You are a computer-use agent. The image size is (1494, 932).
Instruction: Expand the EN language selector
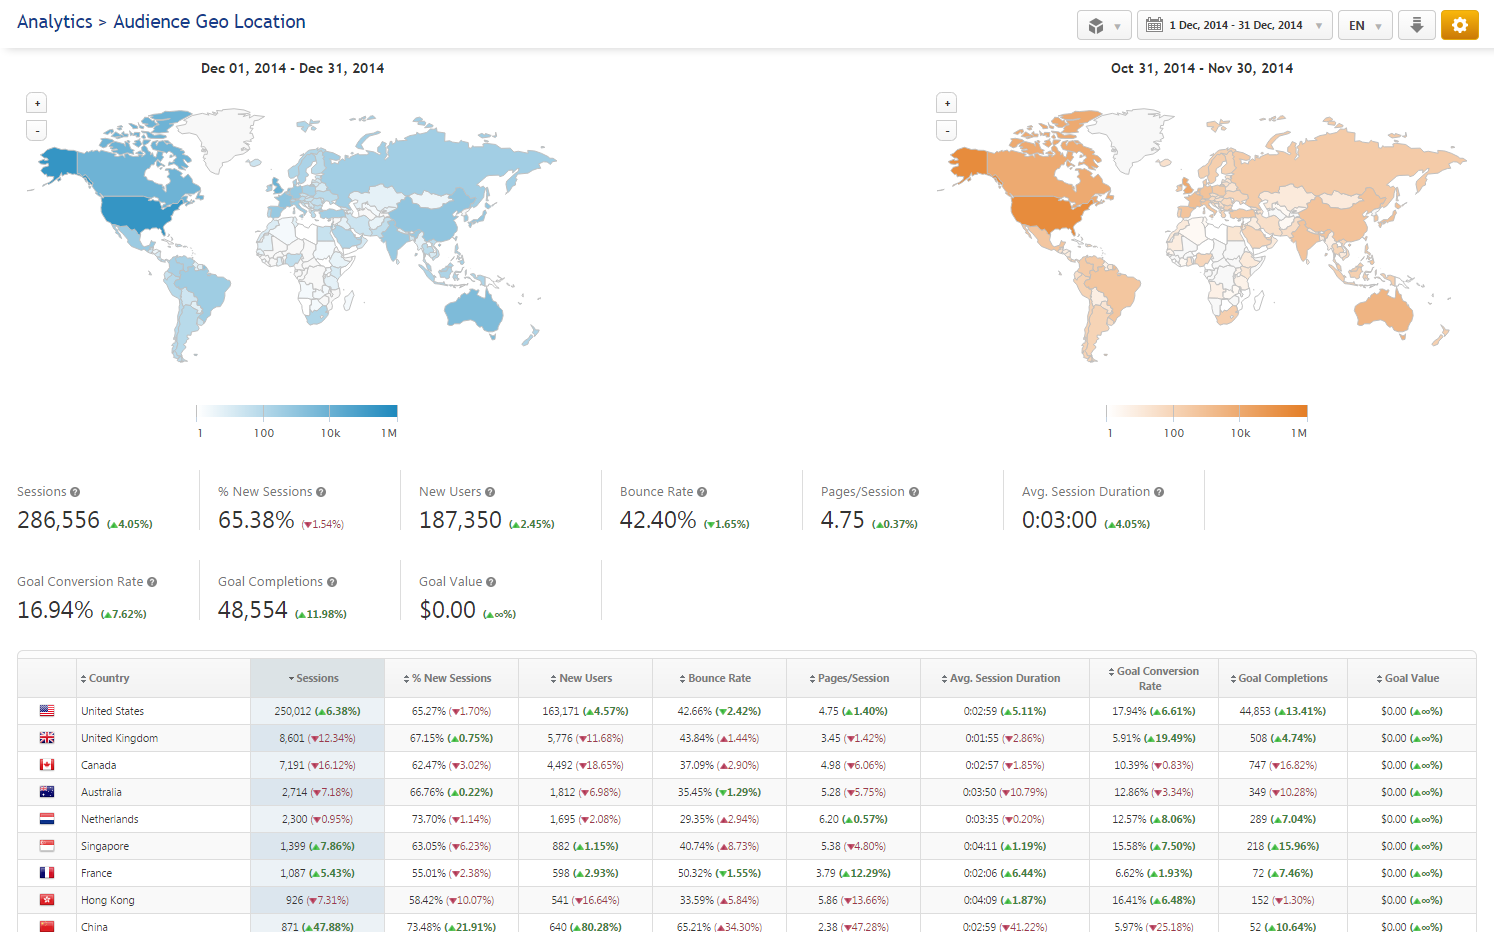coord(1364,25)
